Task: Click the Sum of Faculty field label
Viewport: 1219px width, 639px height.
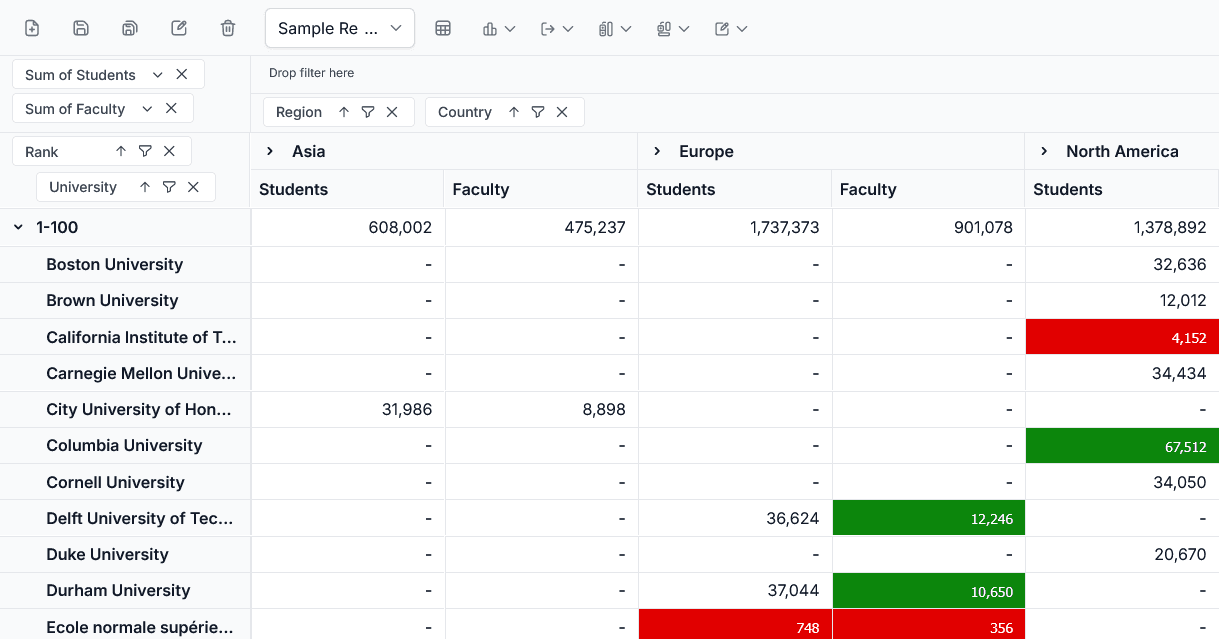Action: [x=75, y=109]
